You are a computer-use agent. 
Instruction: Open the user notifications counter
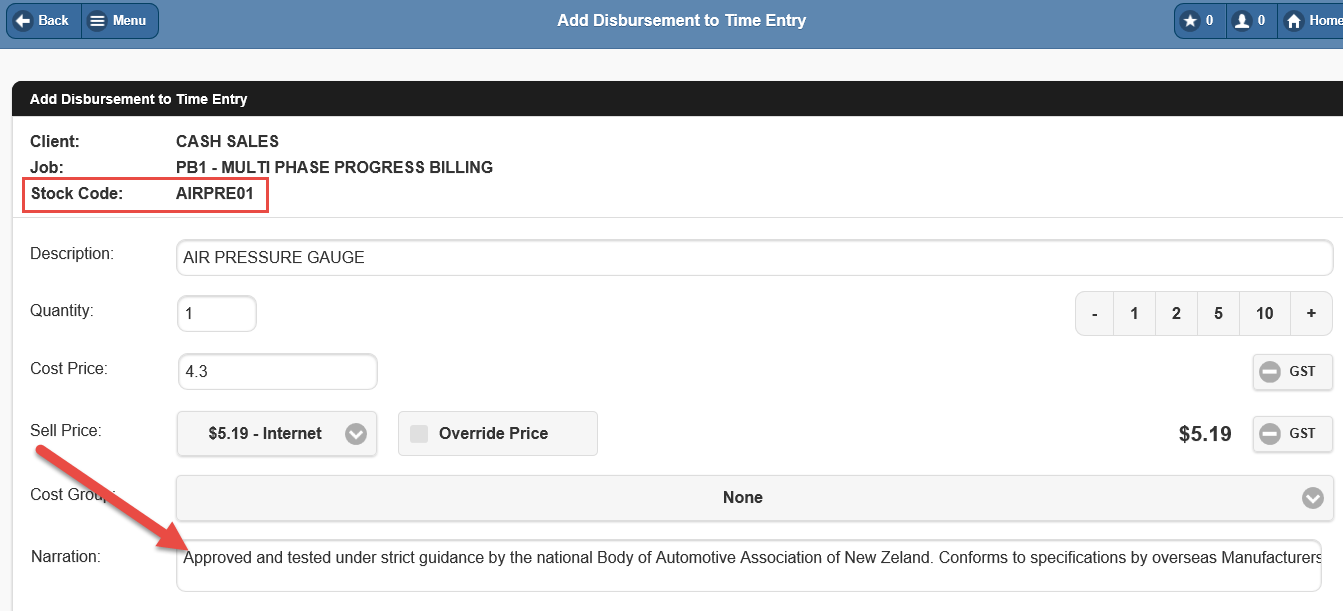[x=1250, y=21]
